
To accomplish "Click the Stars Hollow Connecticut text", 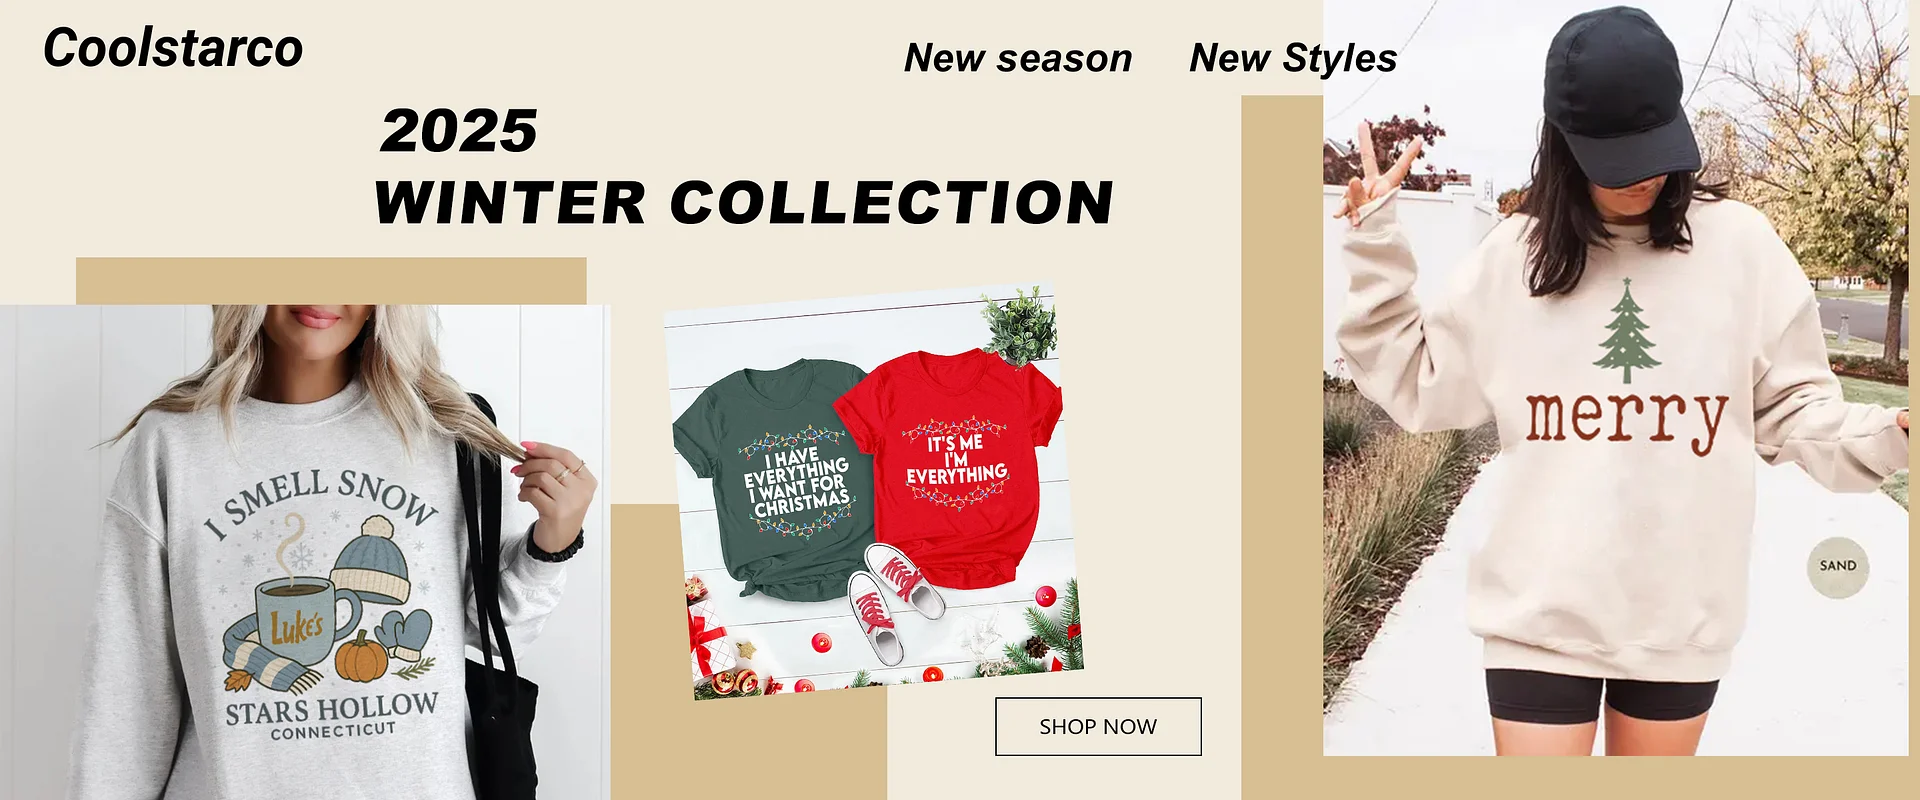I will (x=331, y=717).
